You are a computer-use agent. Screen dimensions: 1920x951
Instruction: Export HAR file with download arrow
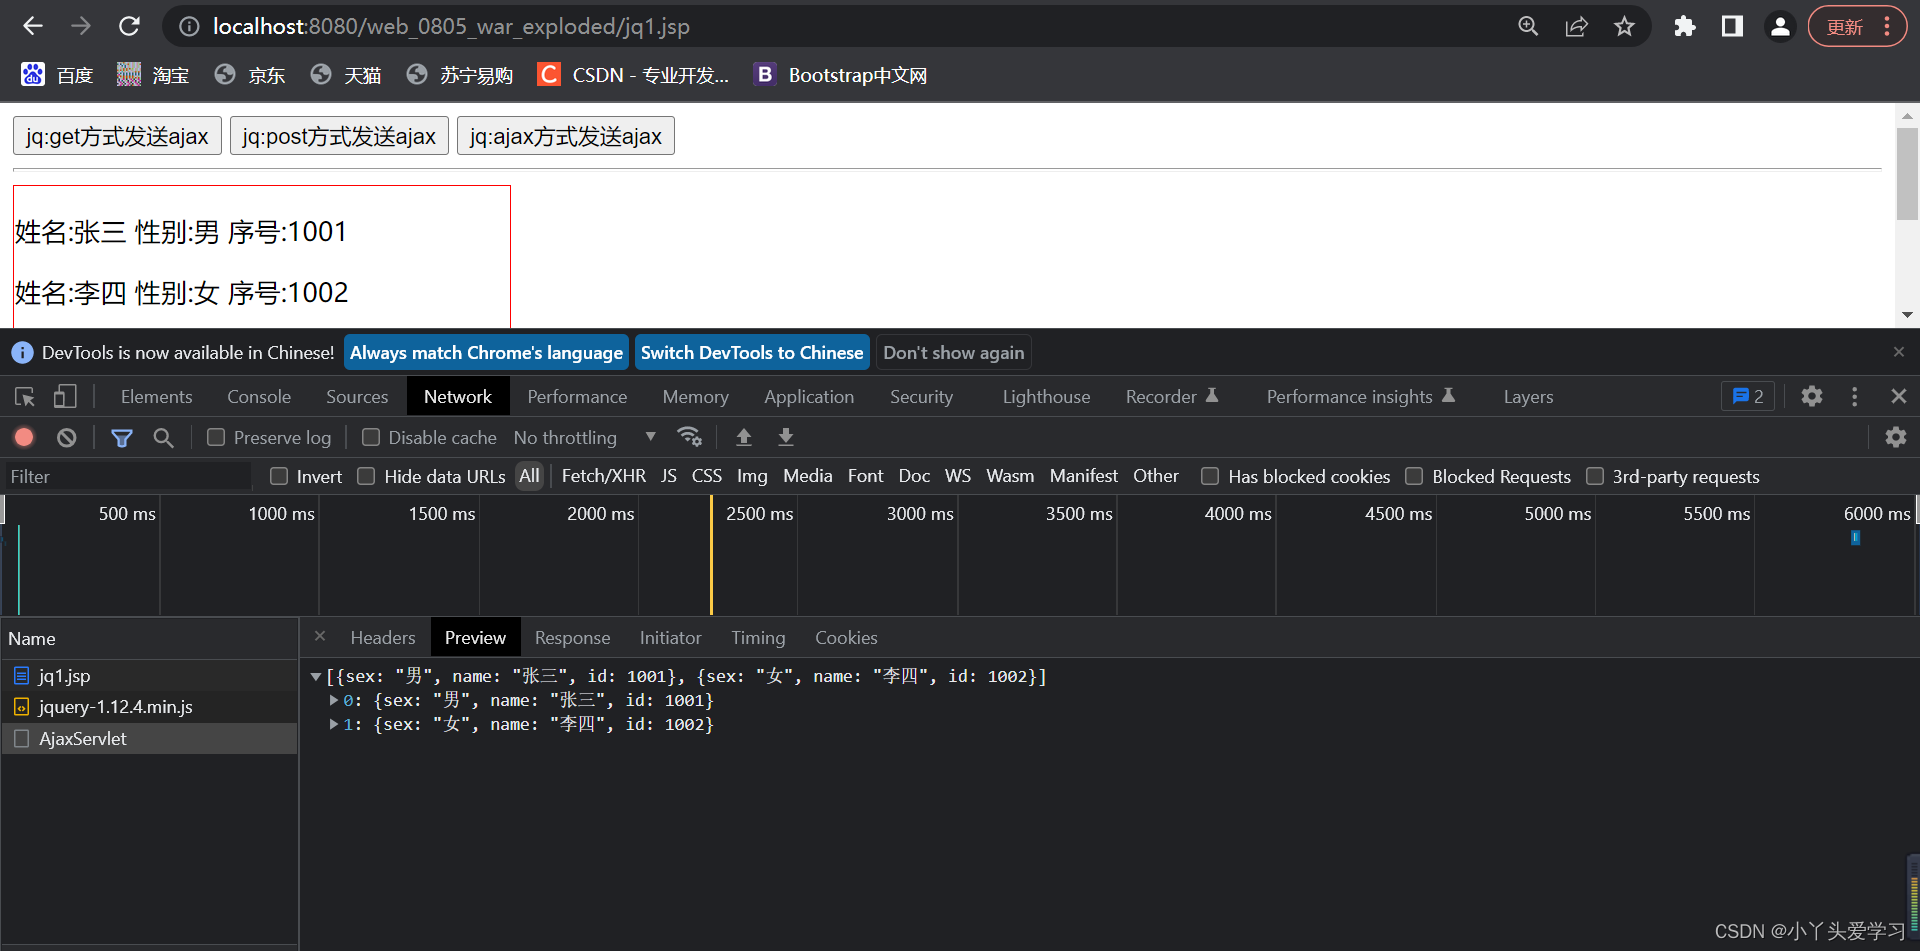click(786, 437)
